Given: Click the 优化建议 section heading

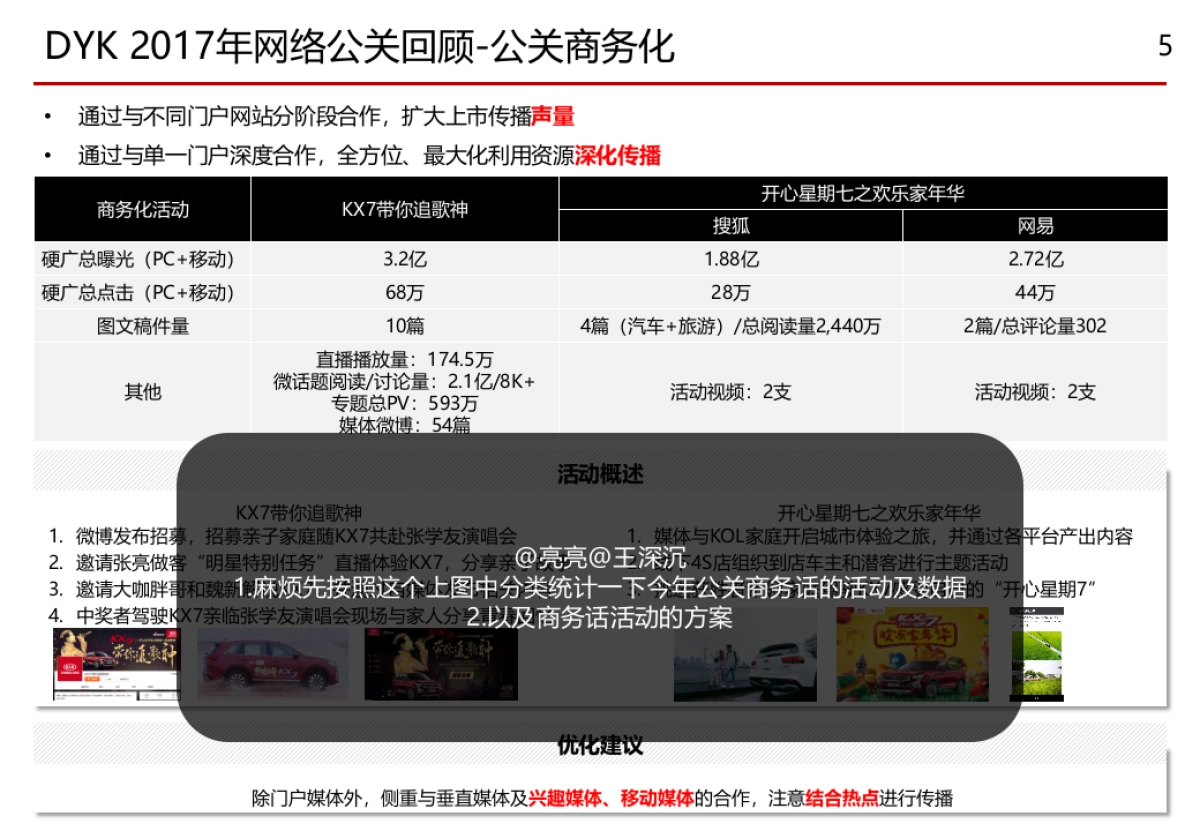Looking at the screenshot, I should (600, 745).
